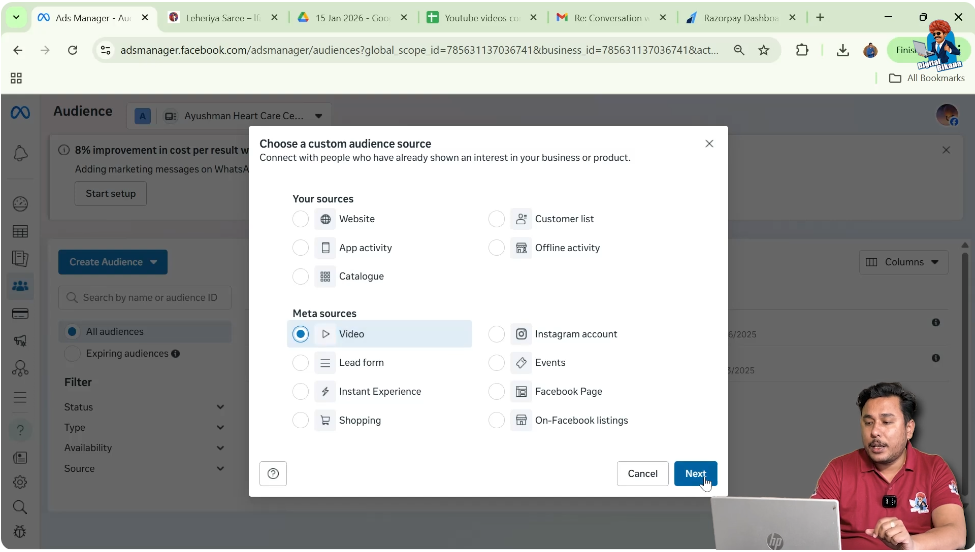
Task: Open notifications bell in sidebar
Action: point(20,153)
